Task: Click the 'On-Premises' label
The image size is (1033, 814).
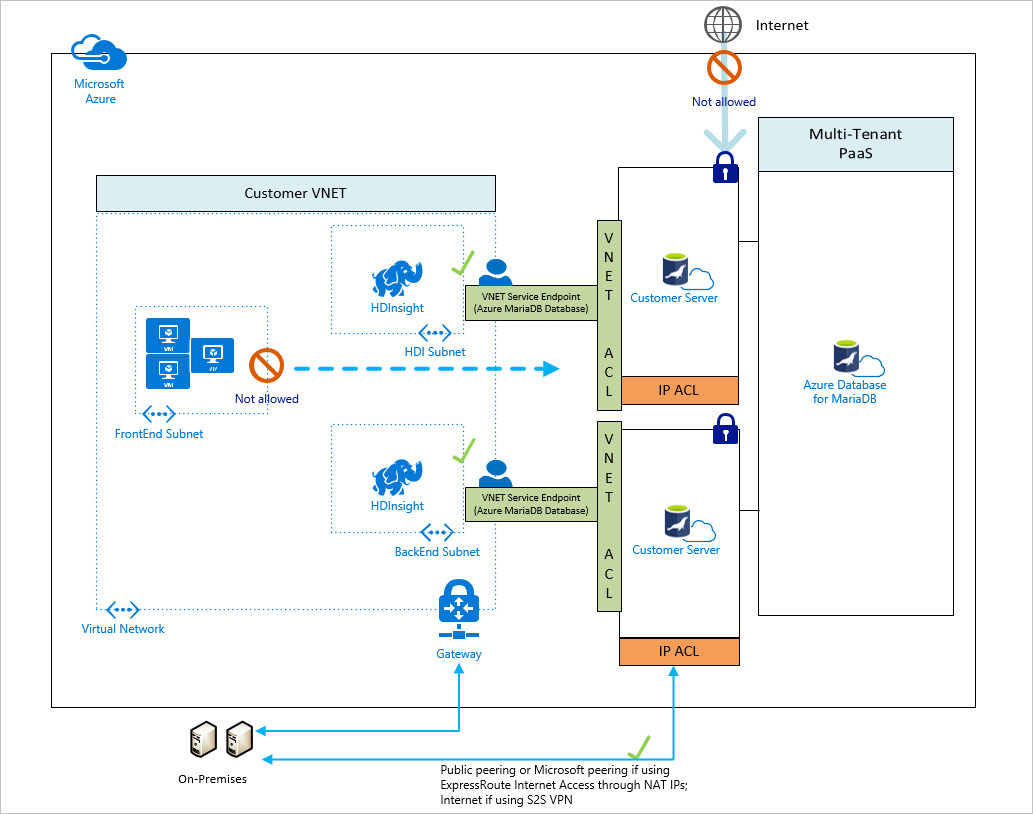Action: point(212,779)
